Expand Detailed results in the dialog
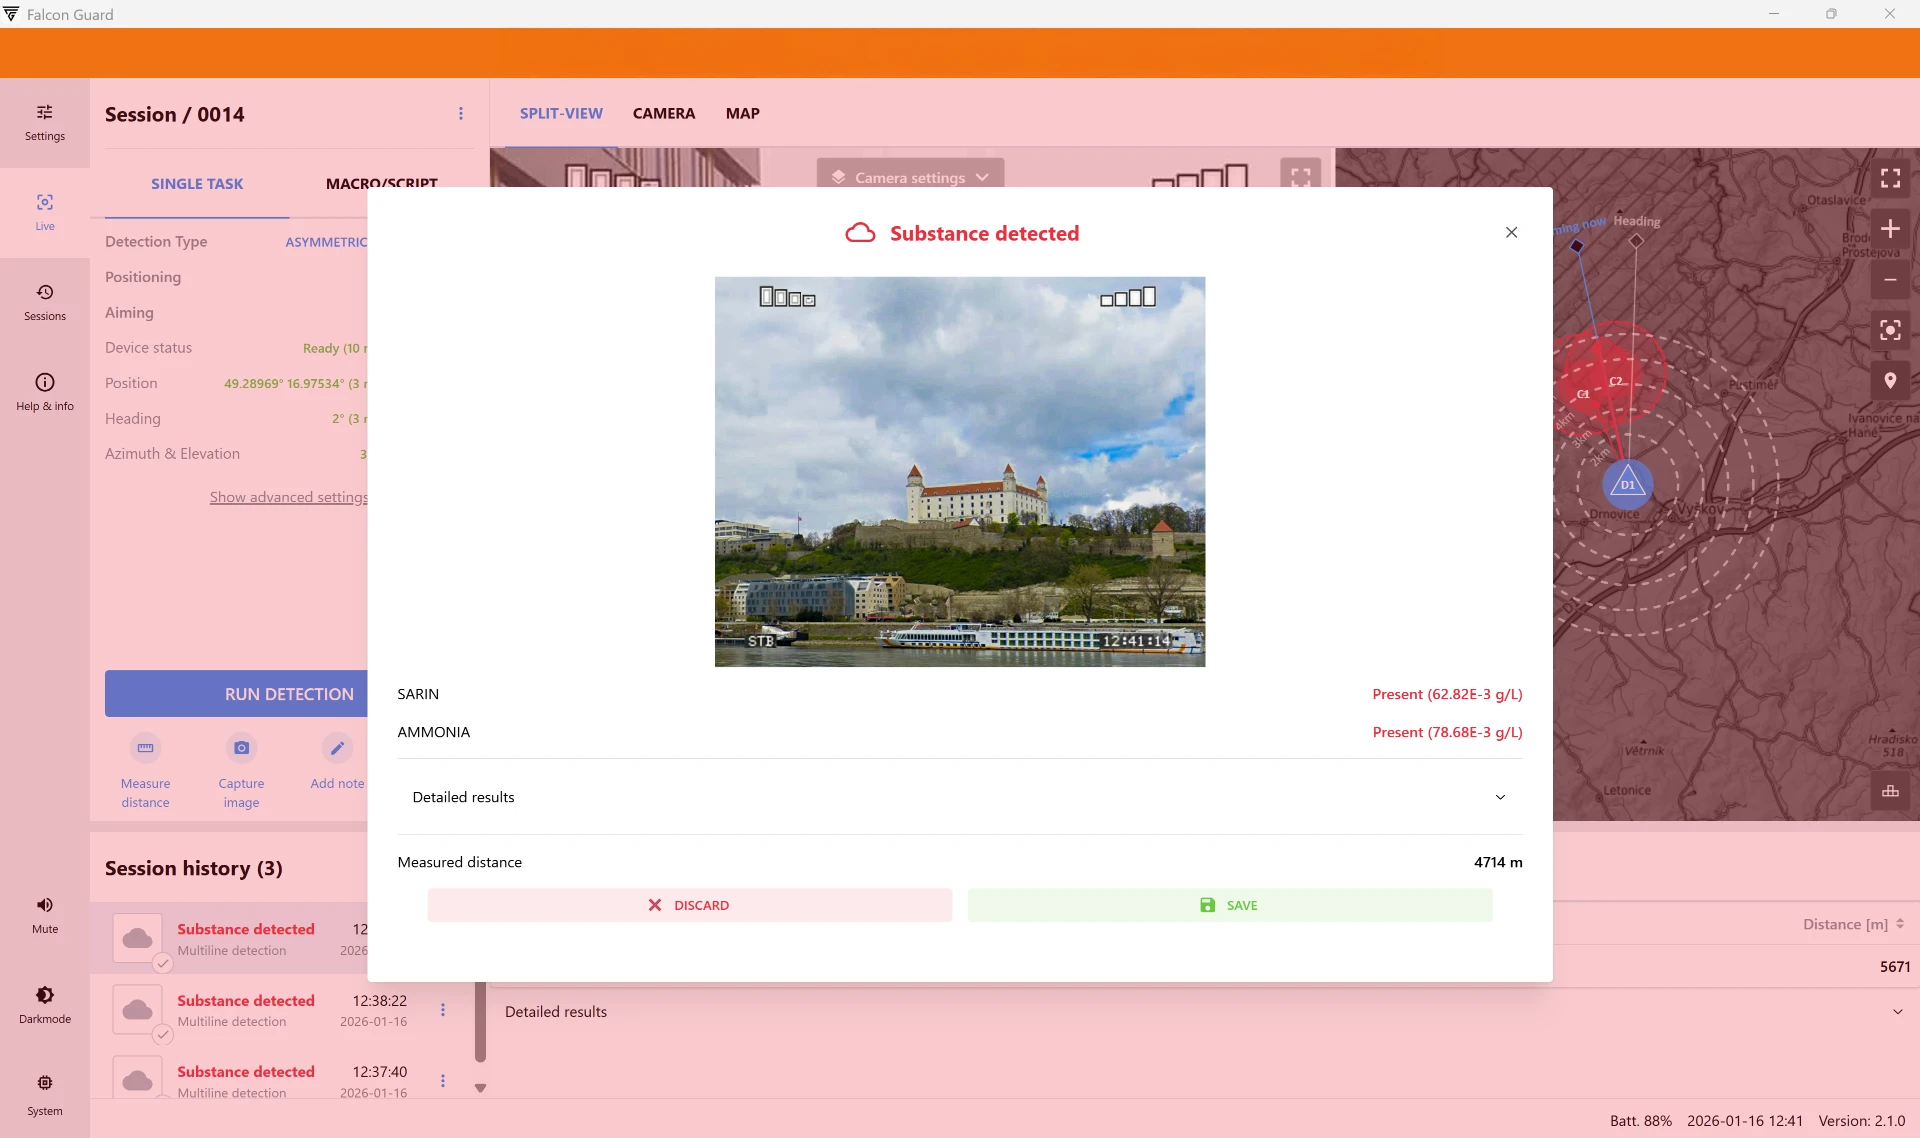 tap(960, 797)
